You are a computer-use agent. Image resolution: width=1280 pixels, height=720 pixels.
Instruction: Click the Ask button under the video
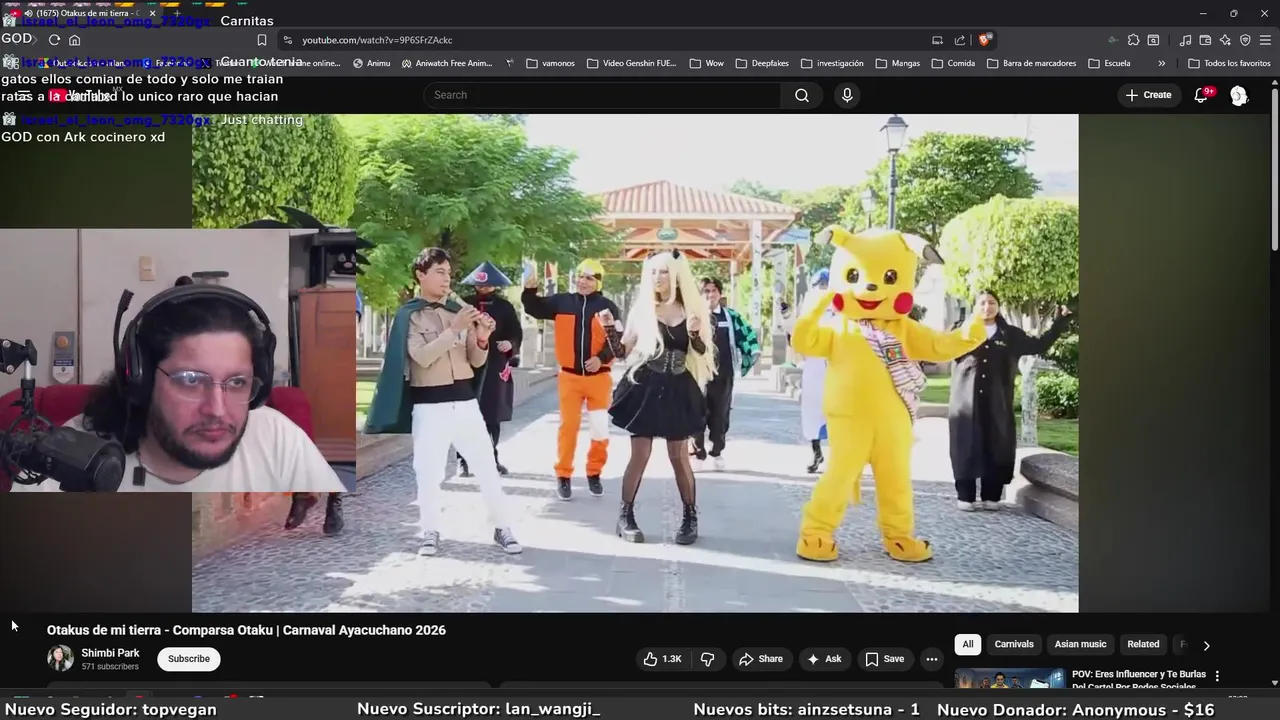coord(824,659)
